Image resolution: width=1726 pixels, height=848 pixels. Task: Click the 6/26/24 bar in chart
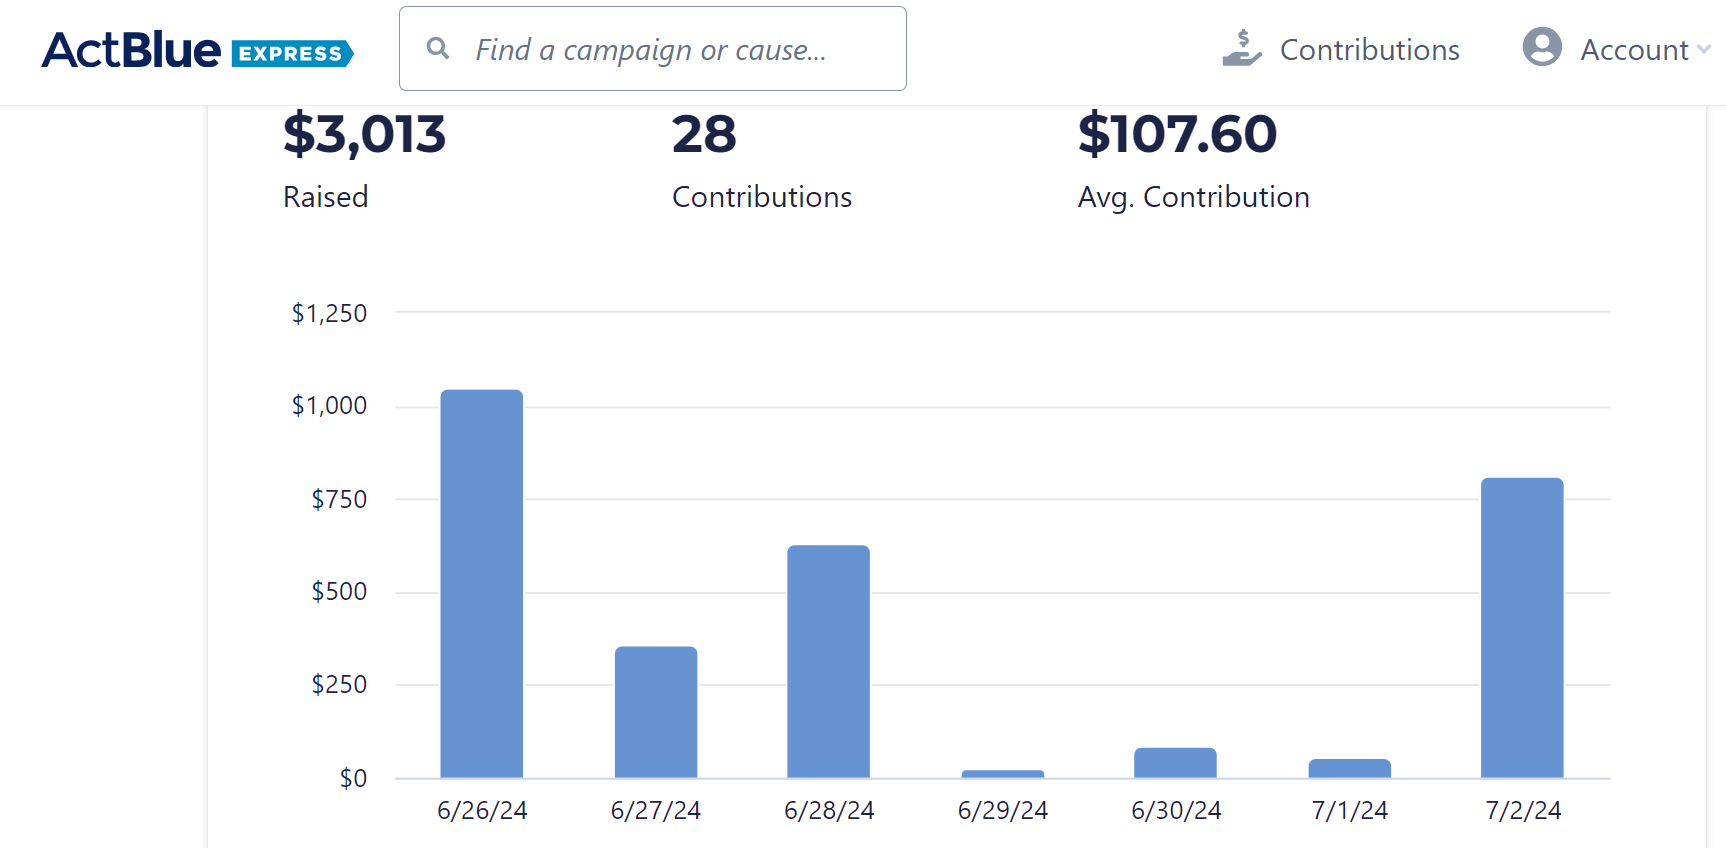tap(481, 584)
